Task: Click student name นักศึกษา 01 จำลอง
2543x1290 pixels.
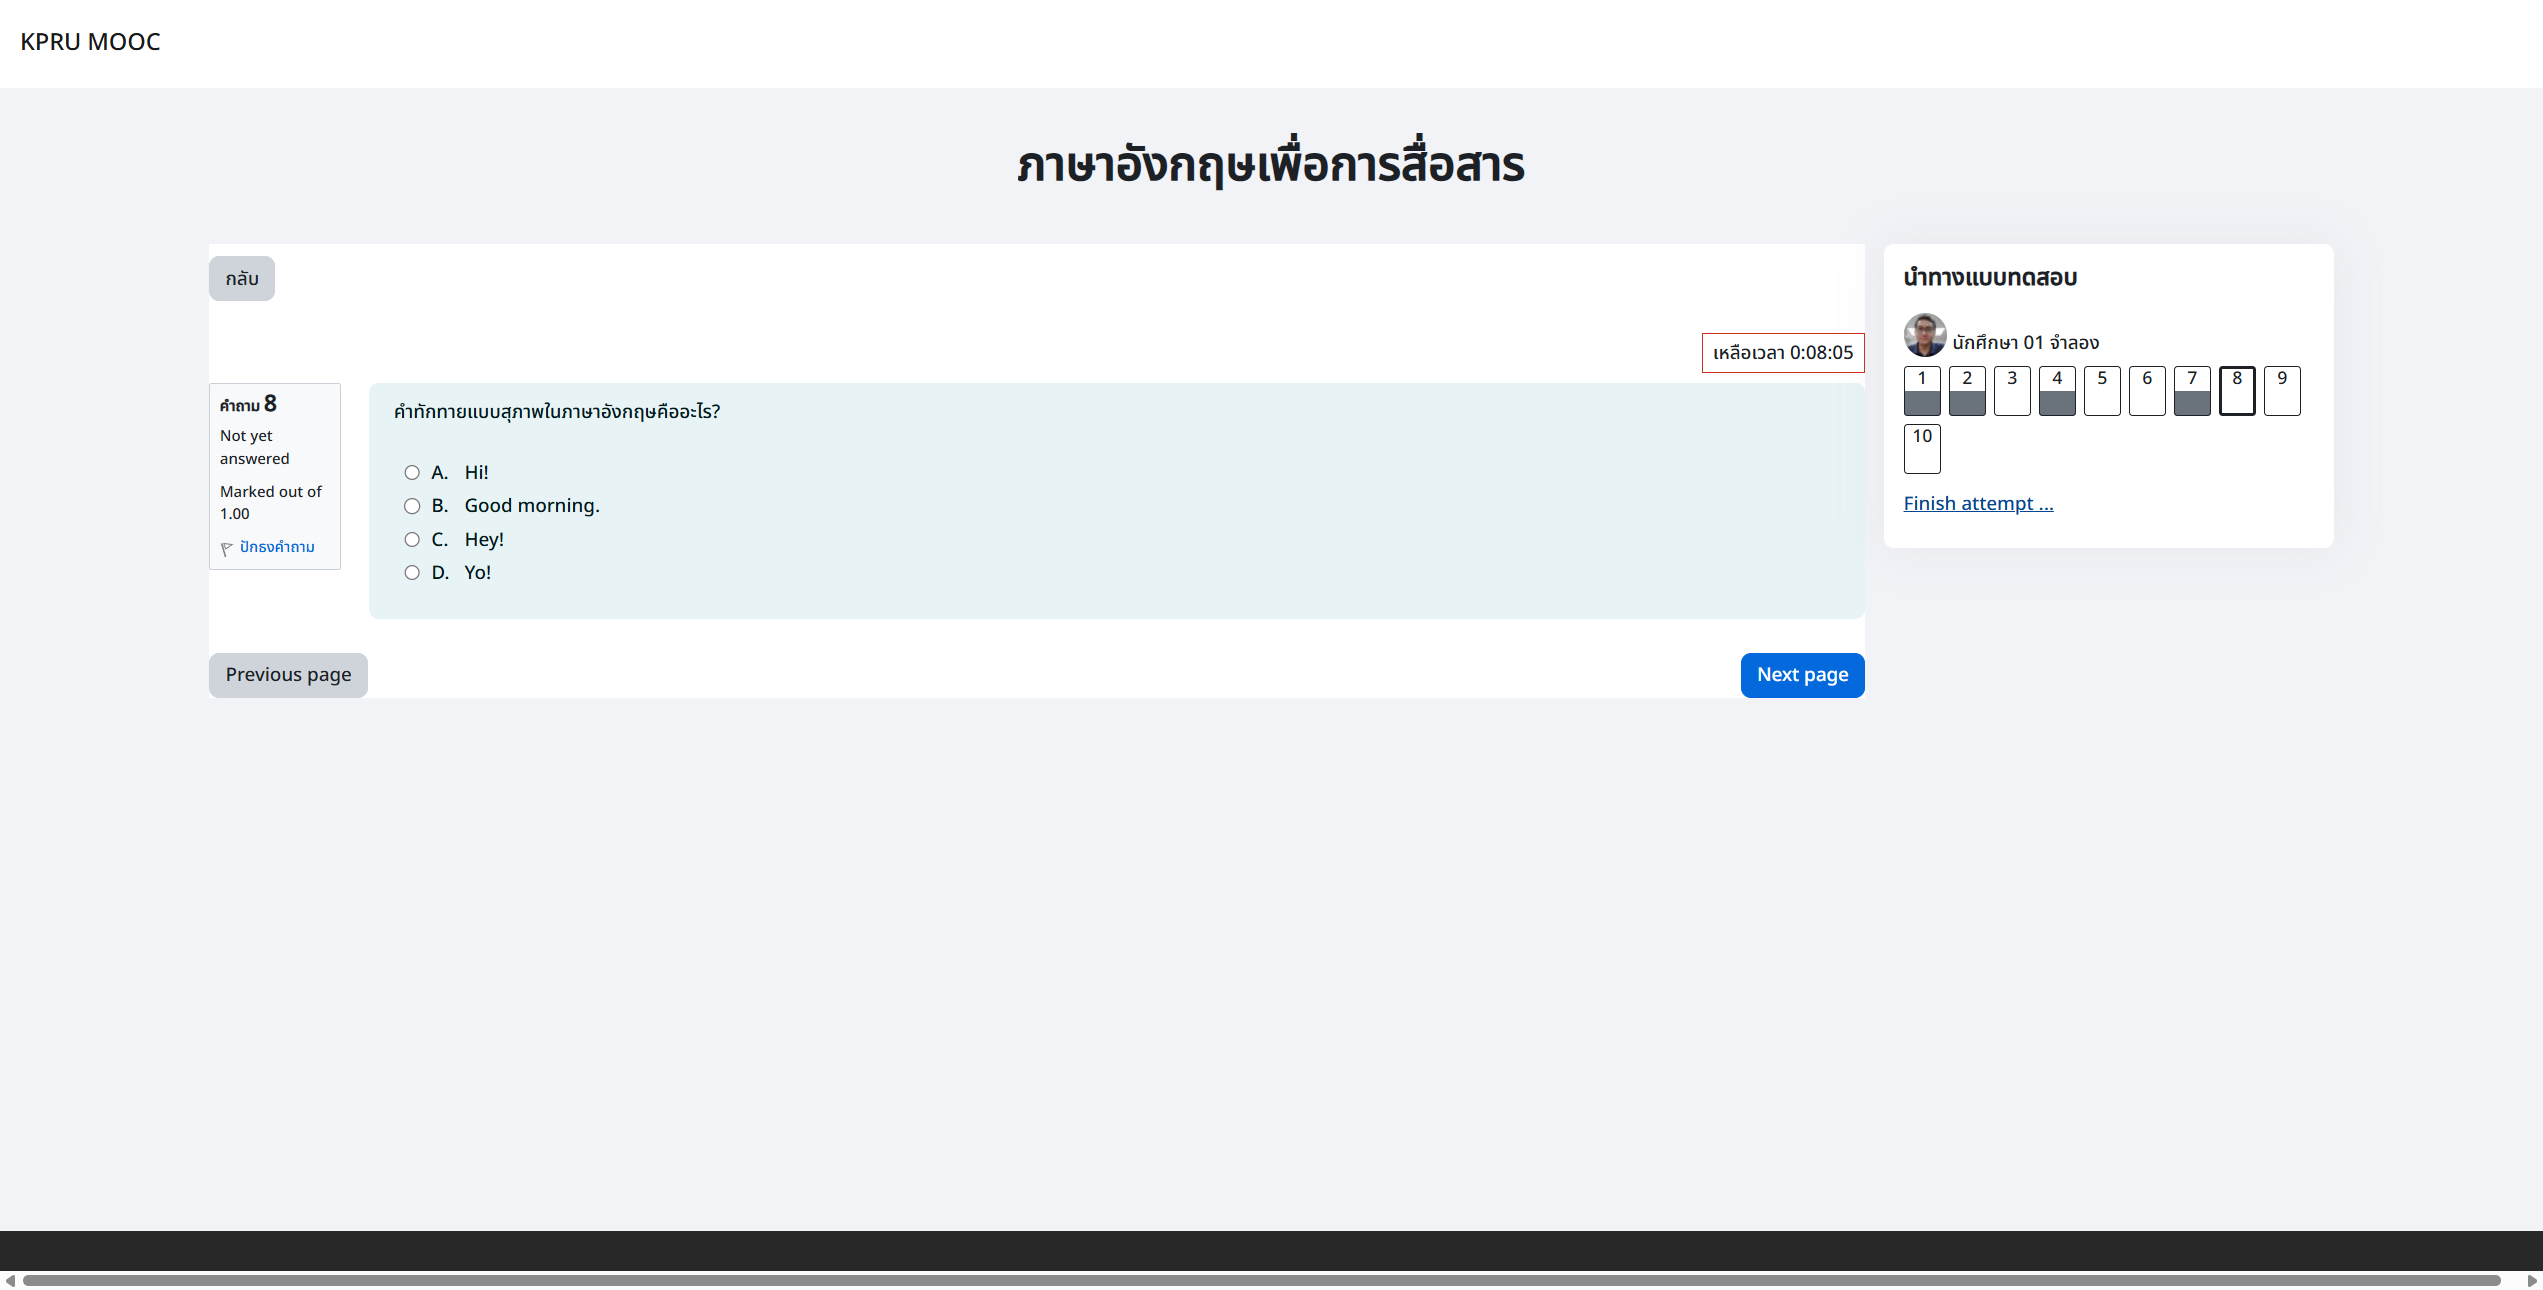Action: coord(2025,342)
